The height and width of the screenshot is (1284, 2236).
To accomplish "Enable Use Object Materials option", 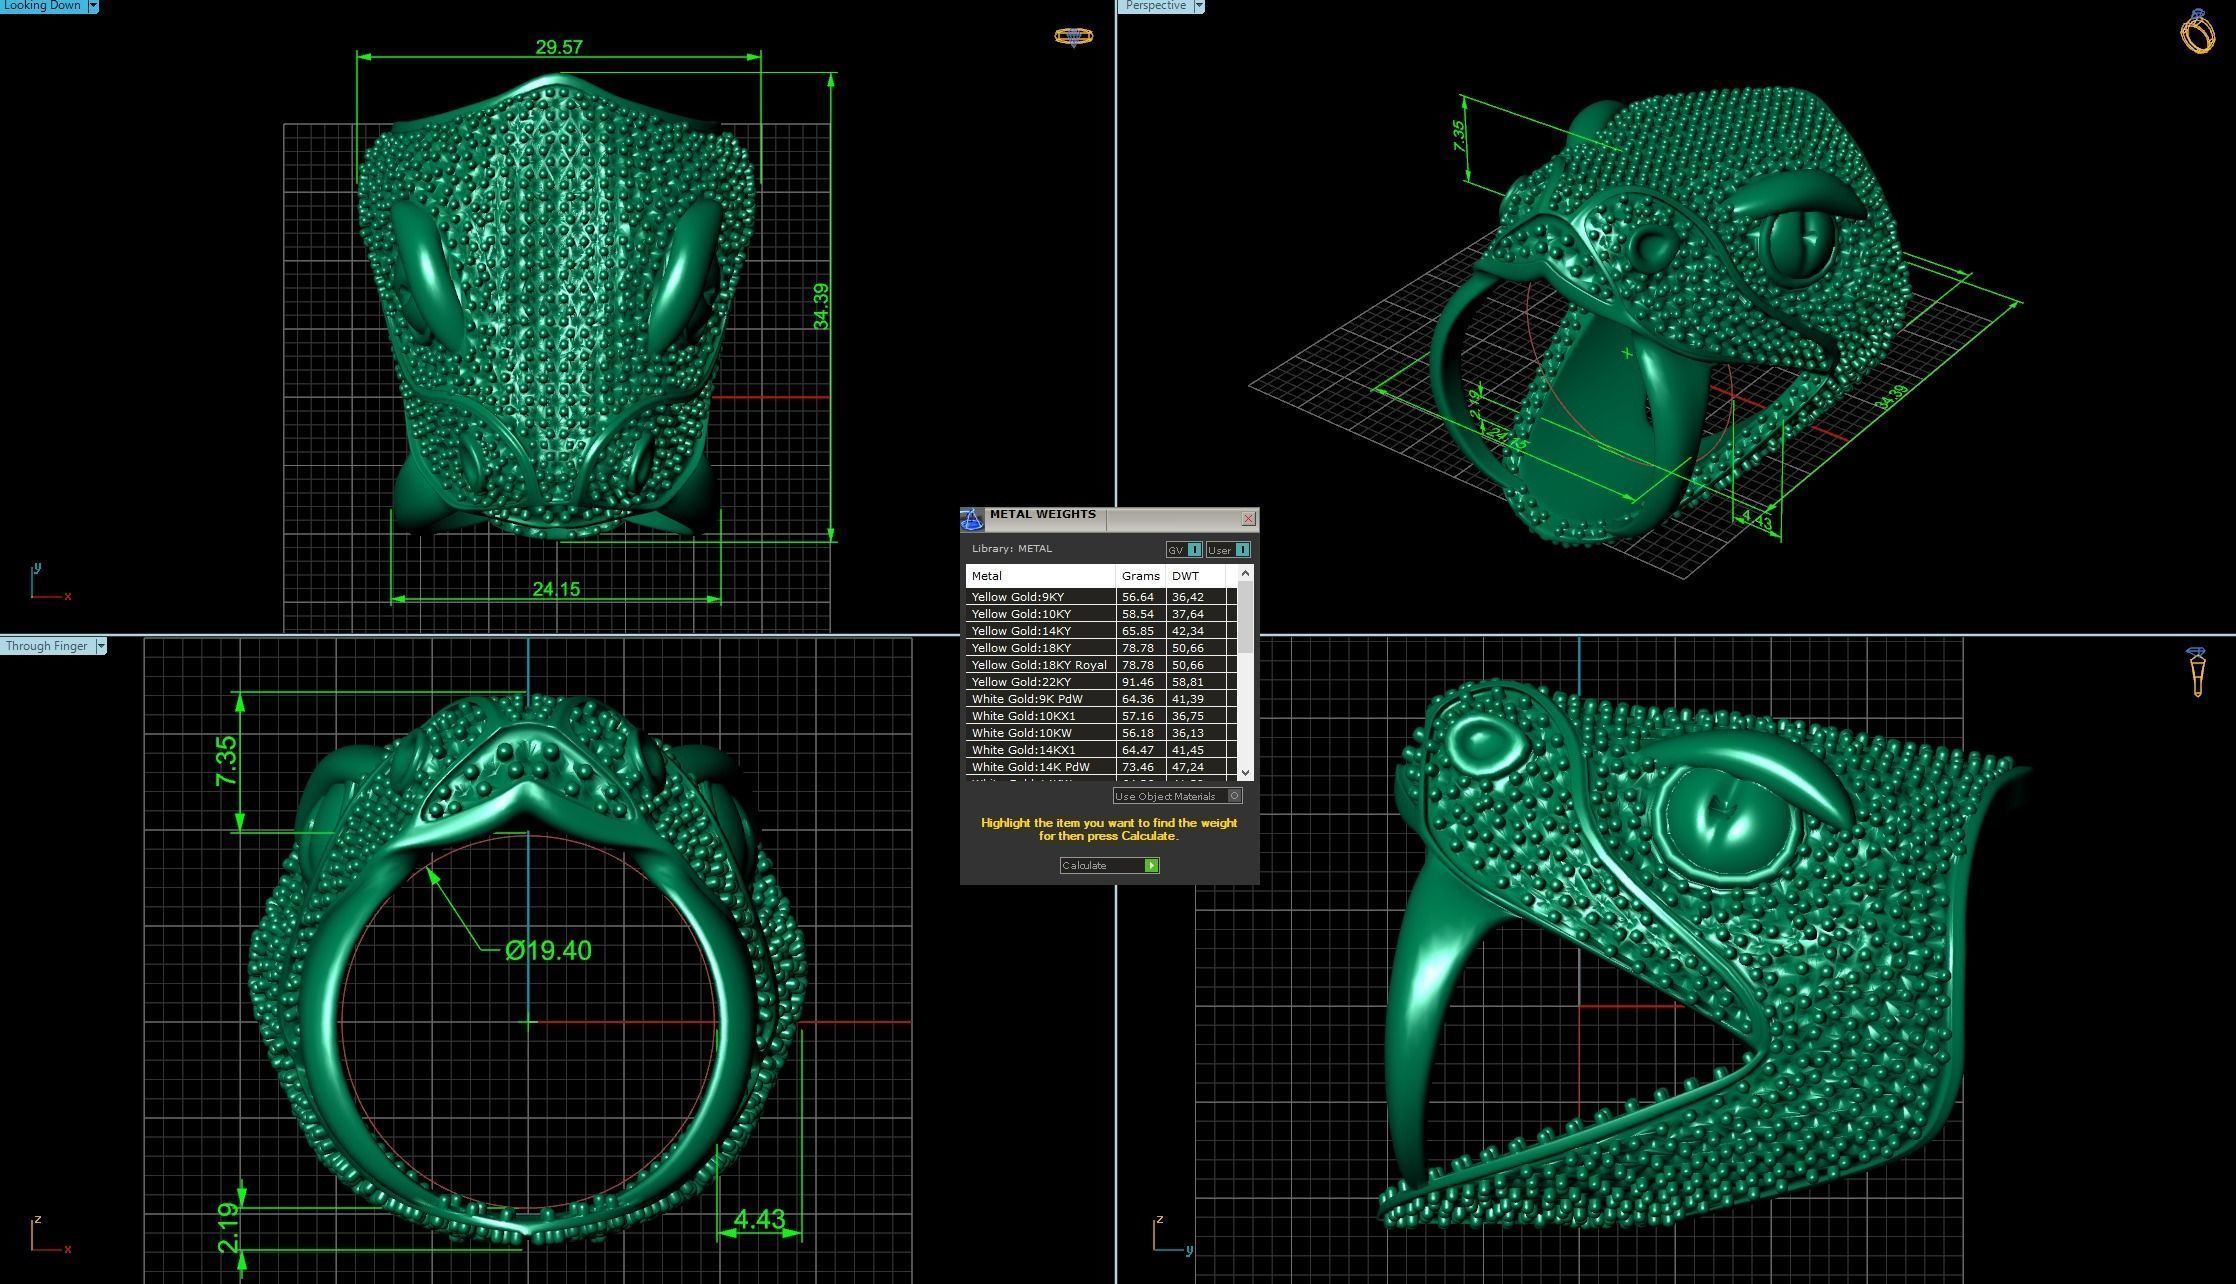I will (1177, 796).
